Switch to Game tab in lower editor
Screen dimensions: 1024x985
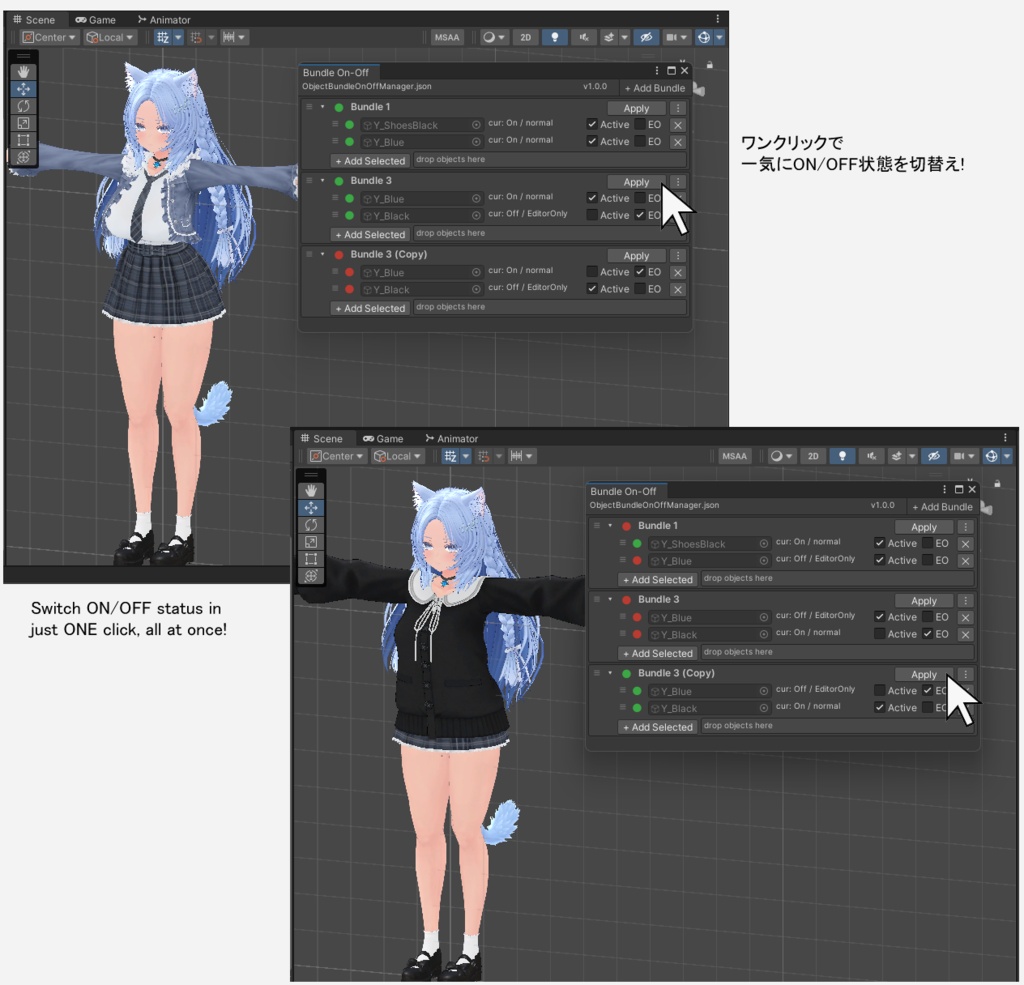pos(383,438)
